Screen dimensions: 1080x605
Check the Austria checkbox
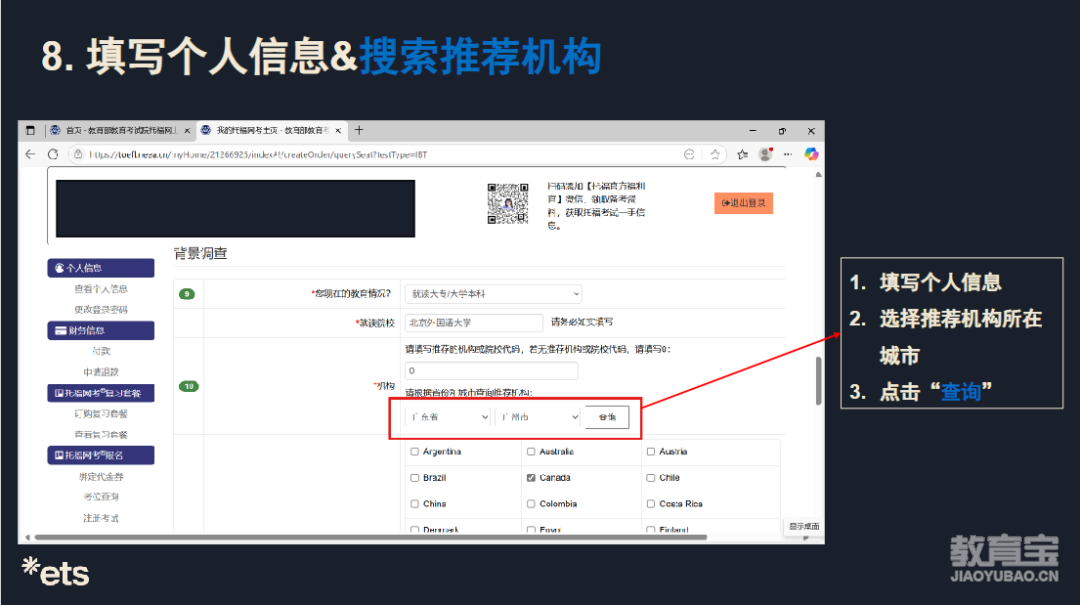click(x=651, y=452)
